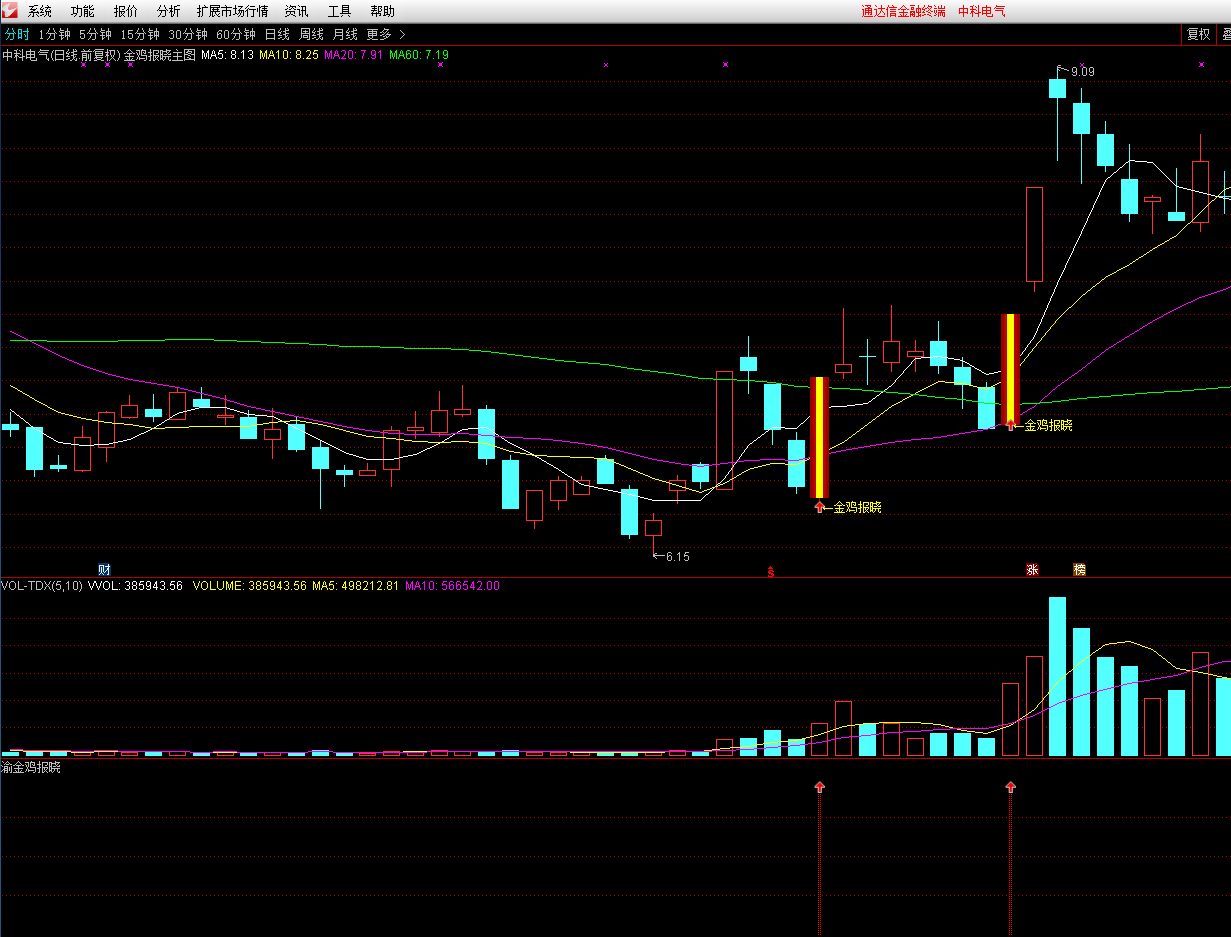Screen dimensions: 1231x937
Task: Click the red Tongdaxin logo icon
Action: click(x=10, y=11)
